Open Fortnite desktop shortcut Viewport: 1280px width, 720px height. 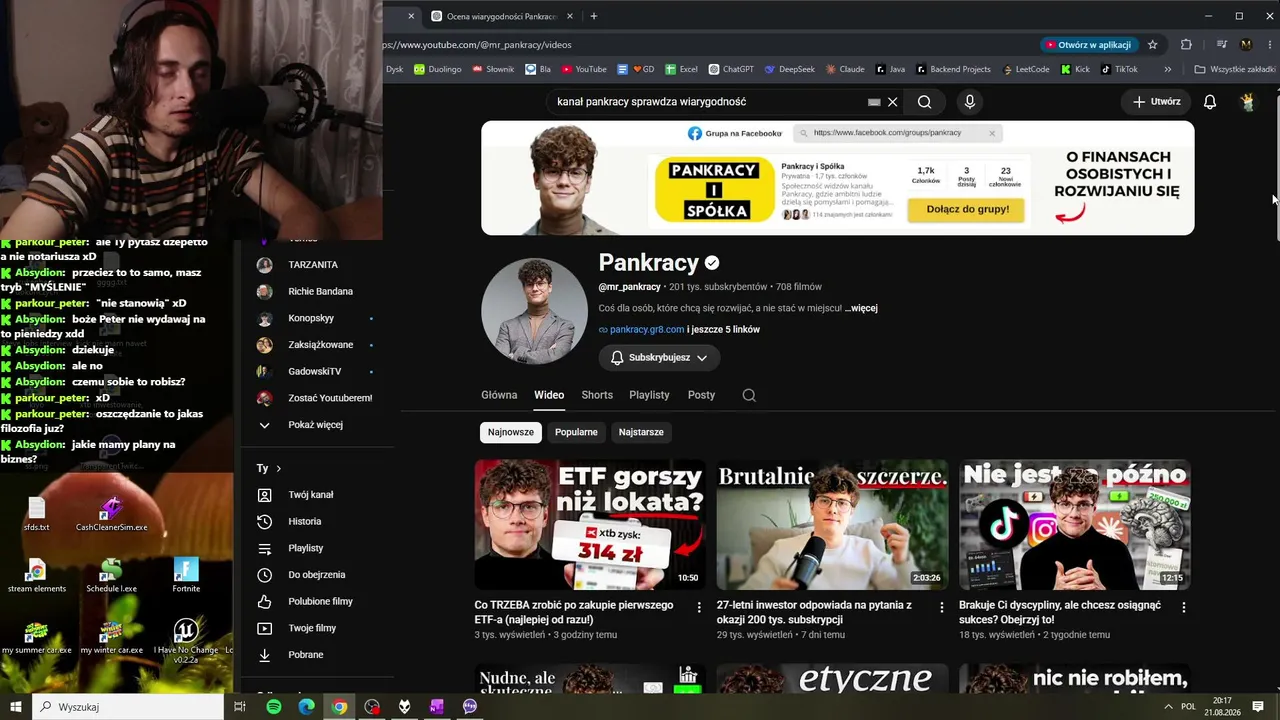click(x=186, y=575)
